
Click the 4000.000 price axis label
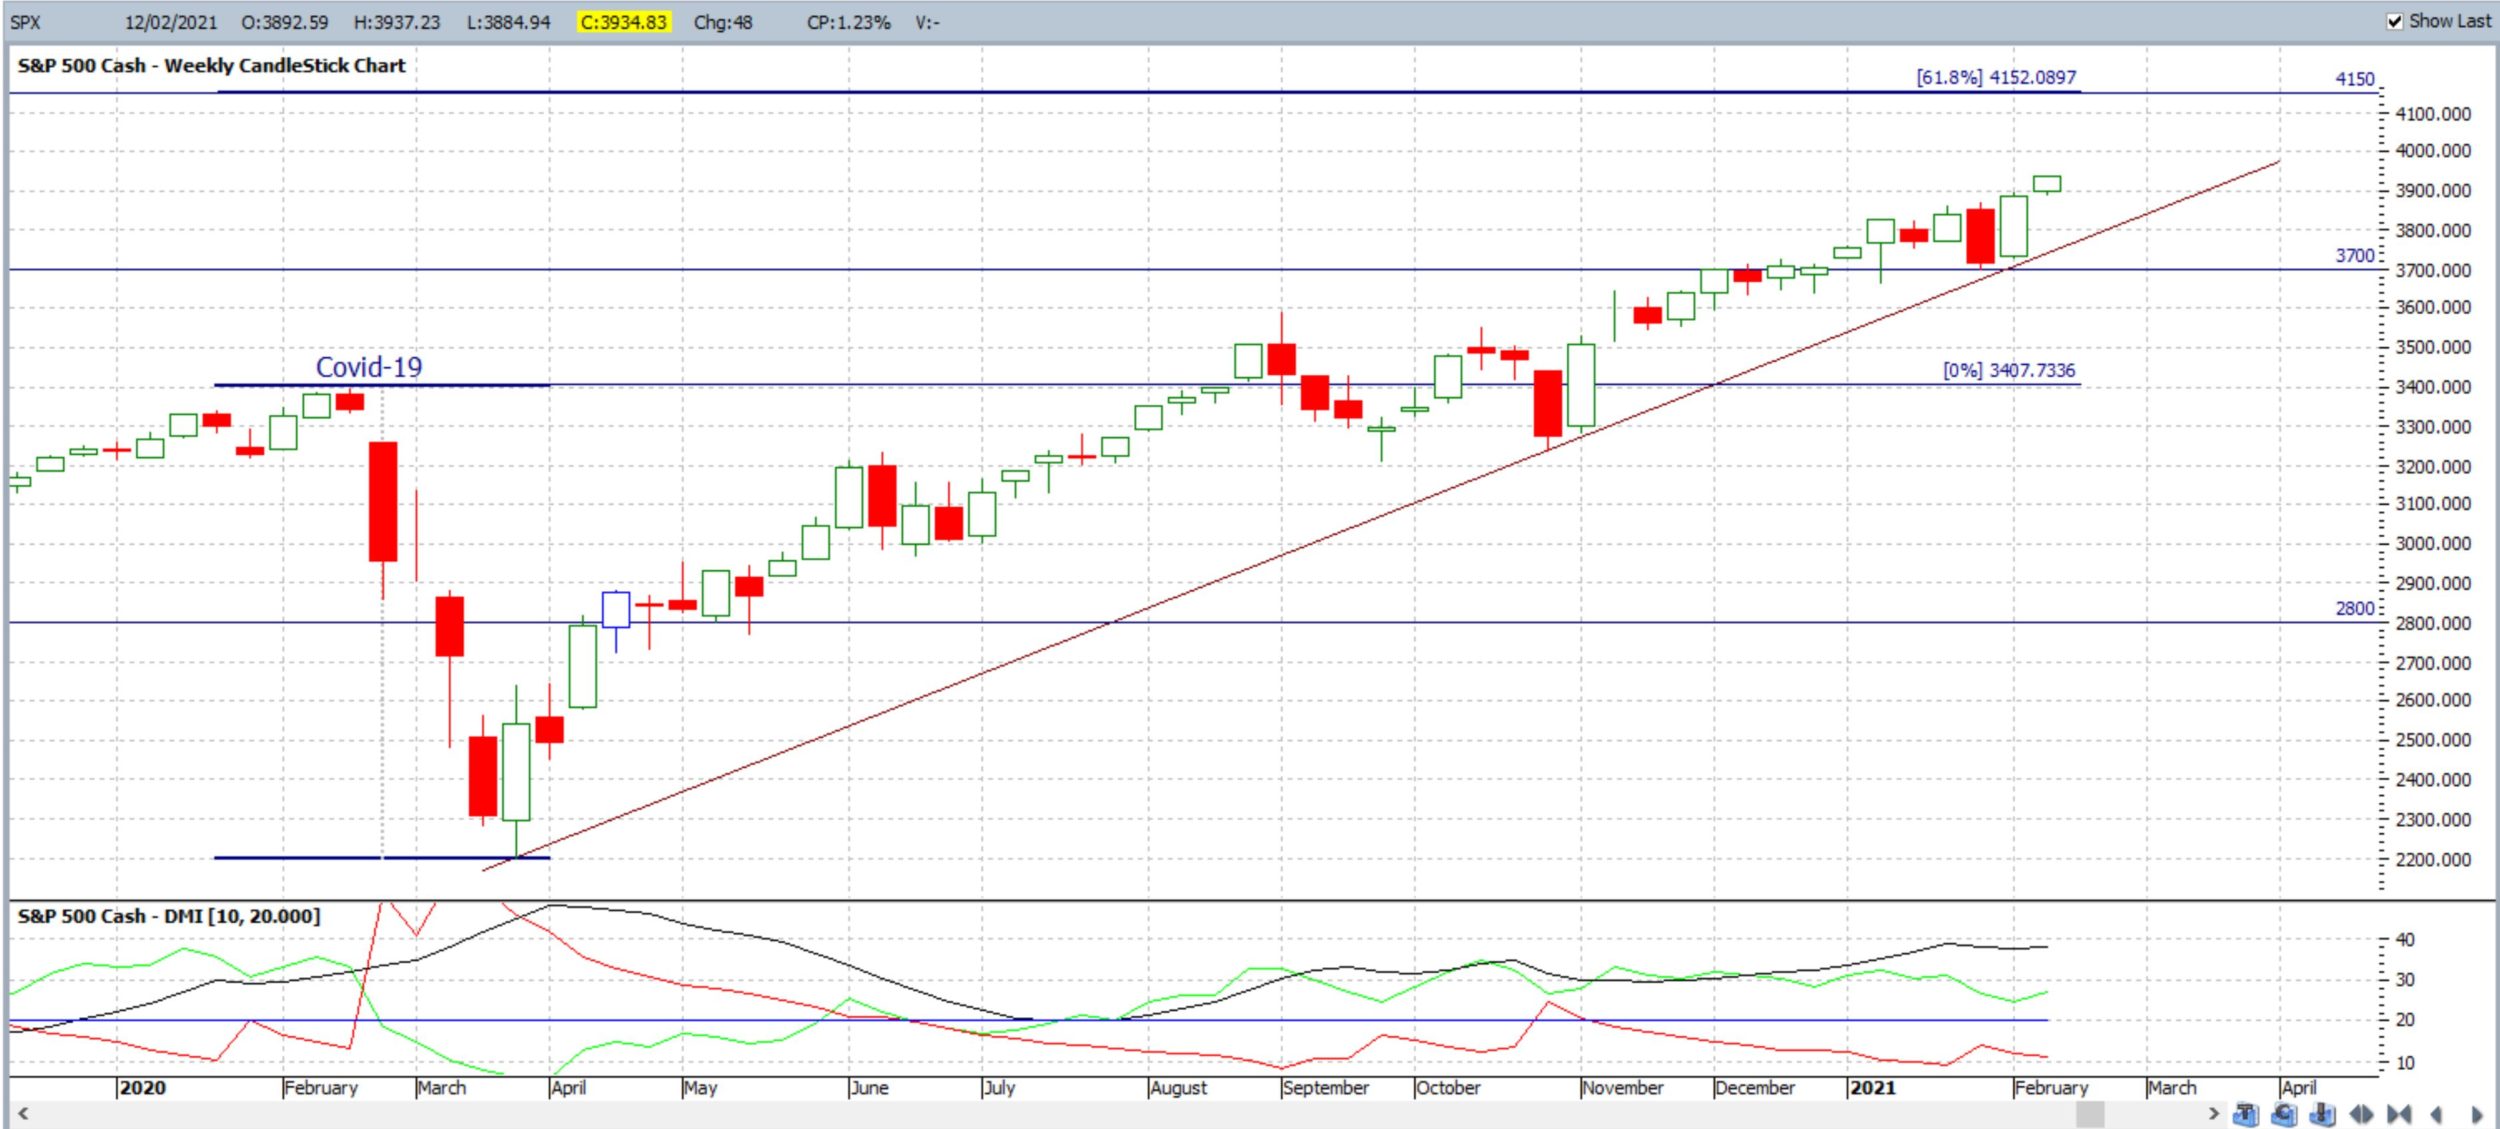click(2432, 151)
